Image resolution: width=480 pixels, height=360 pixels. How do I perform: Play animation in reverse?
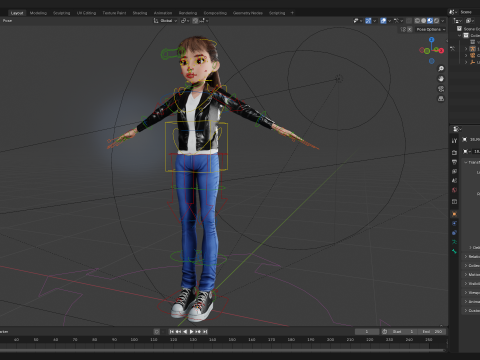pos(185,332)
